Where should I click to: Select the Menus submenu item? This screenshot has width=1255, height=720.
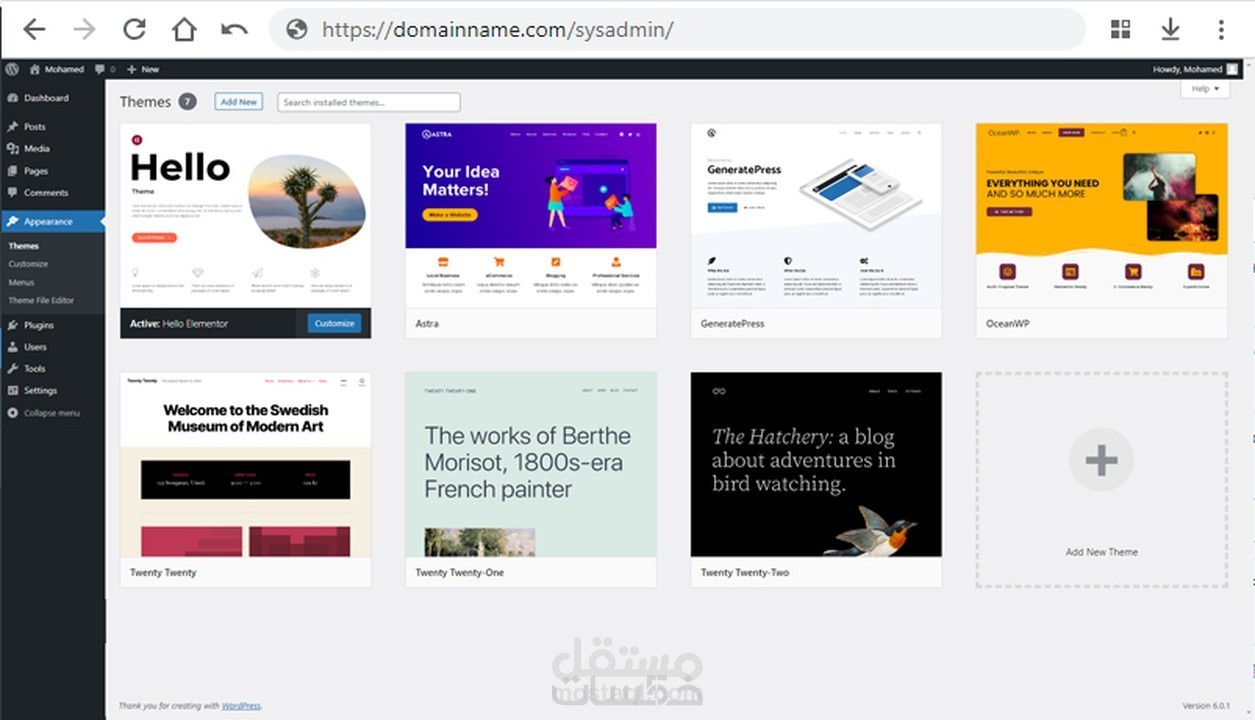21,282
